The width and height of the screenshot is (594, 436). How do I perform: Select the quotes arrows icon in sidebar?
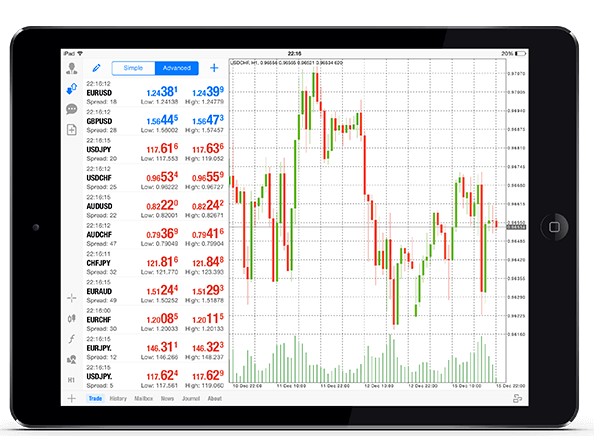(72, 89)
